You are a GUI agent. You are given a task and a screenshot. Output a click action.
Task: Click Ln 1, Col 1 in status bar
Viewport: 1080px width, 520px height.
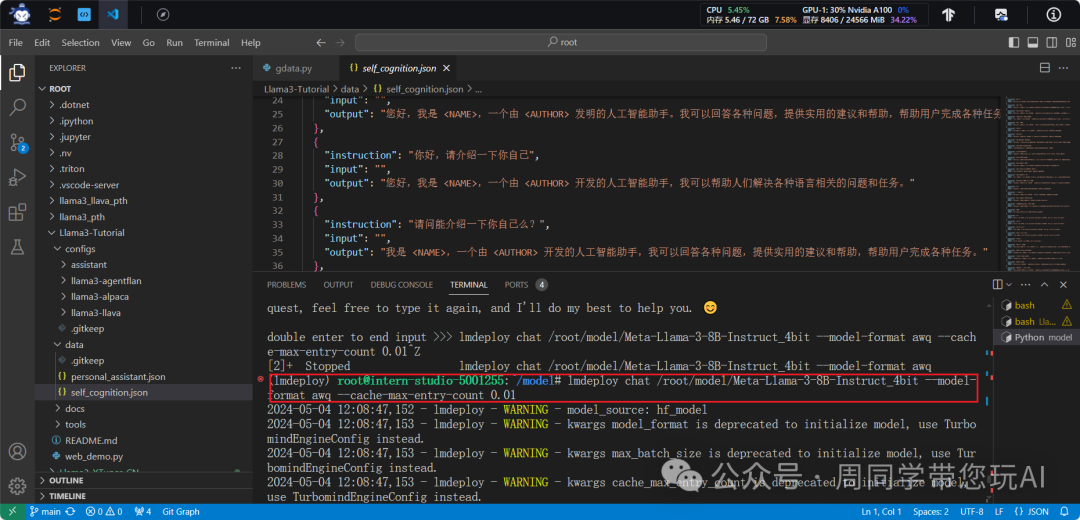pyautogui.click(x=881, y=512)
